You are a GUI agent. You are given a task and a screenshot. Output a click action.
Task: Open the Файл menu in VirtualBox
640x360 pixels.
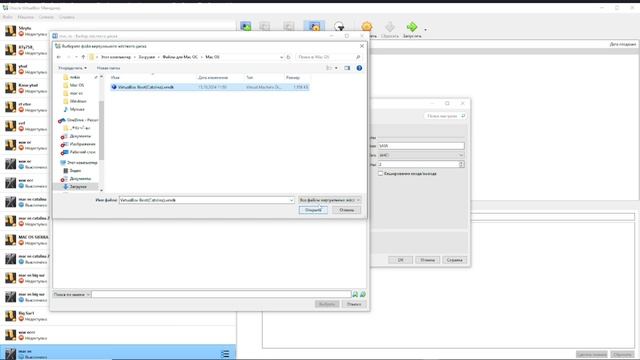click(7, 17)
